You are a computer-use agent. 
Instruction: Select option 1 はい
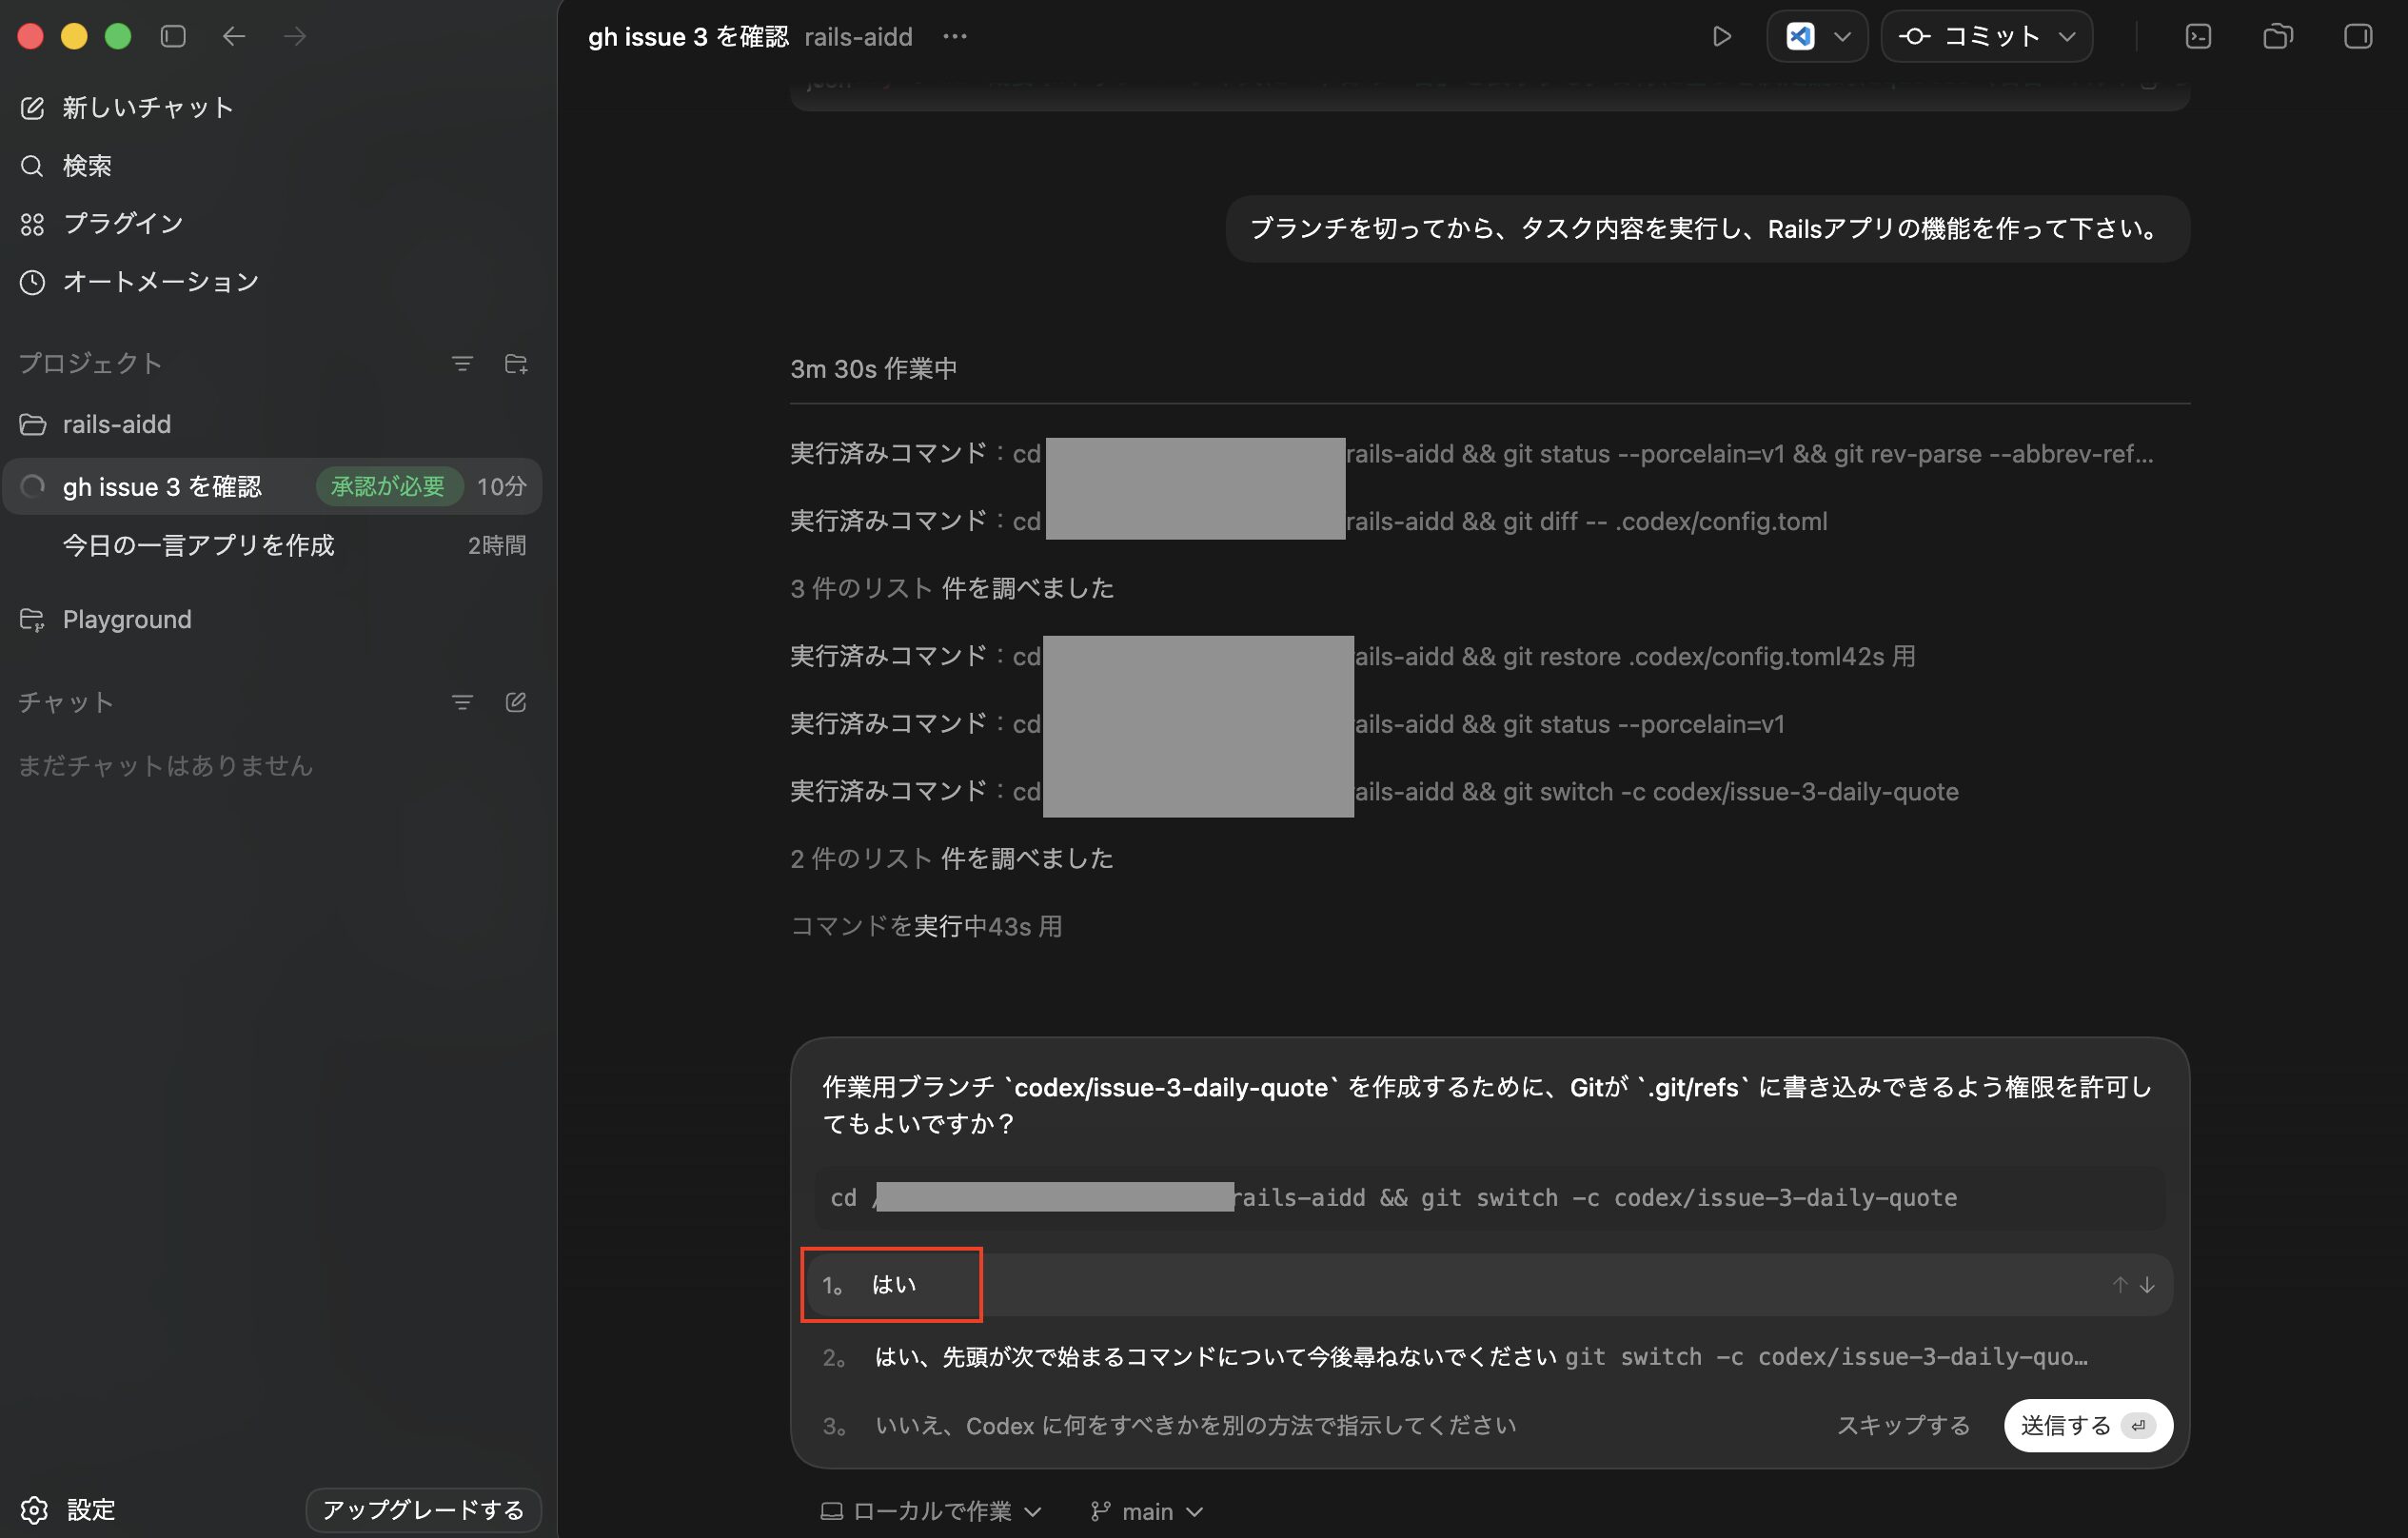tap(893, 1285)
